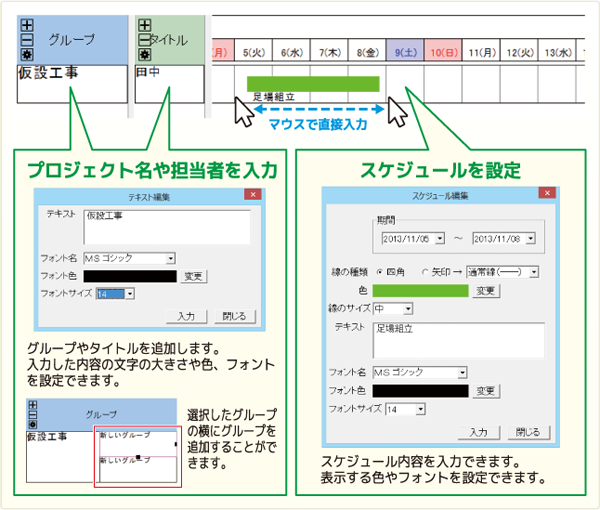Click the black フォント色 swatch in スケジュール編集
Image resolution: width=600 pixels, height=510 pixels.
pos(421,391)
